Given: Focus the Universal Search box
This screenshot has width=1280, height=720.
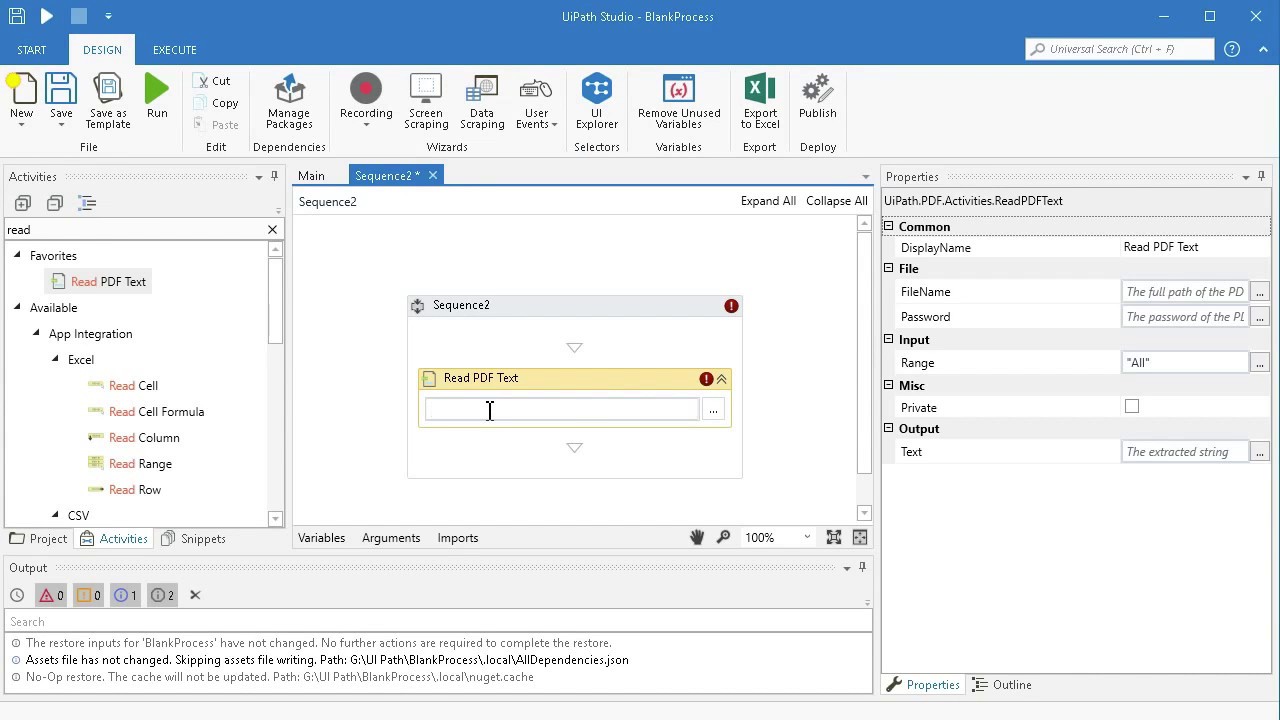Looking at the screenshot, I should [1120, 49].
